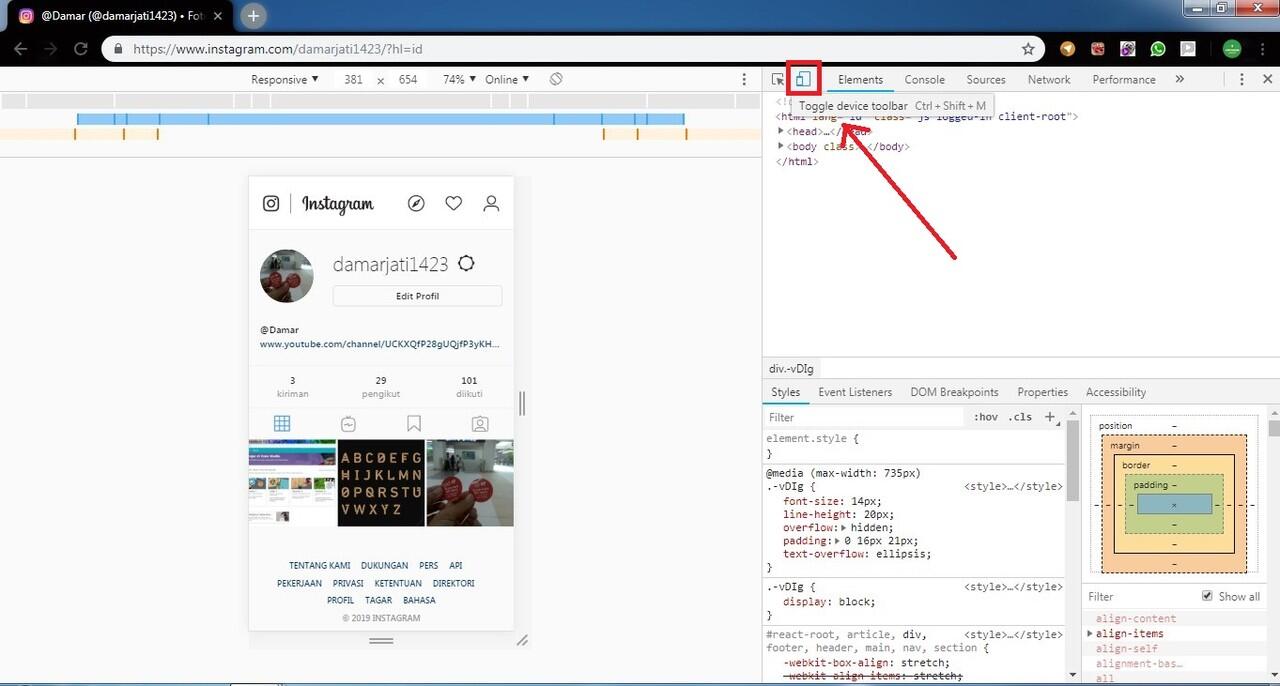Open the Responsive device dropdown

tap(285, 79)
